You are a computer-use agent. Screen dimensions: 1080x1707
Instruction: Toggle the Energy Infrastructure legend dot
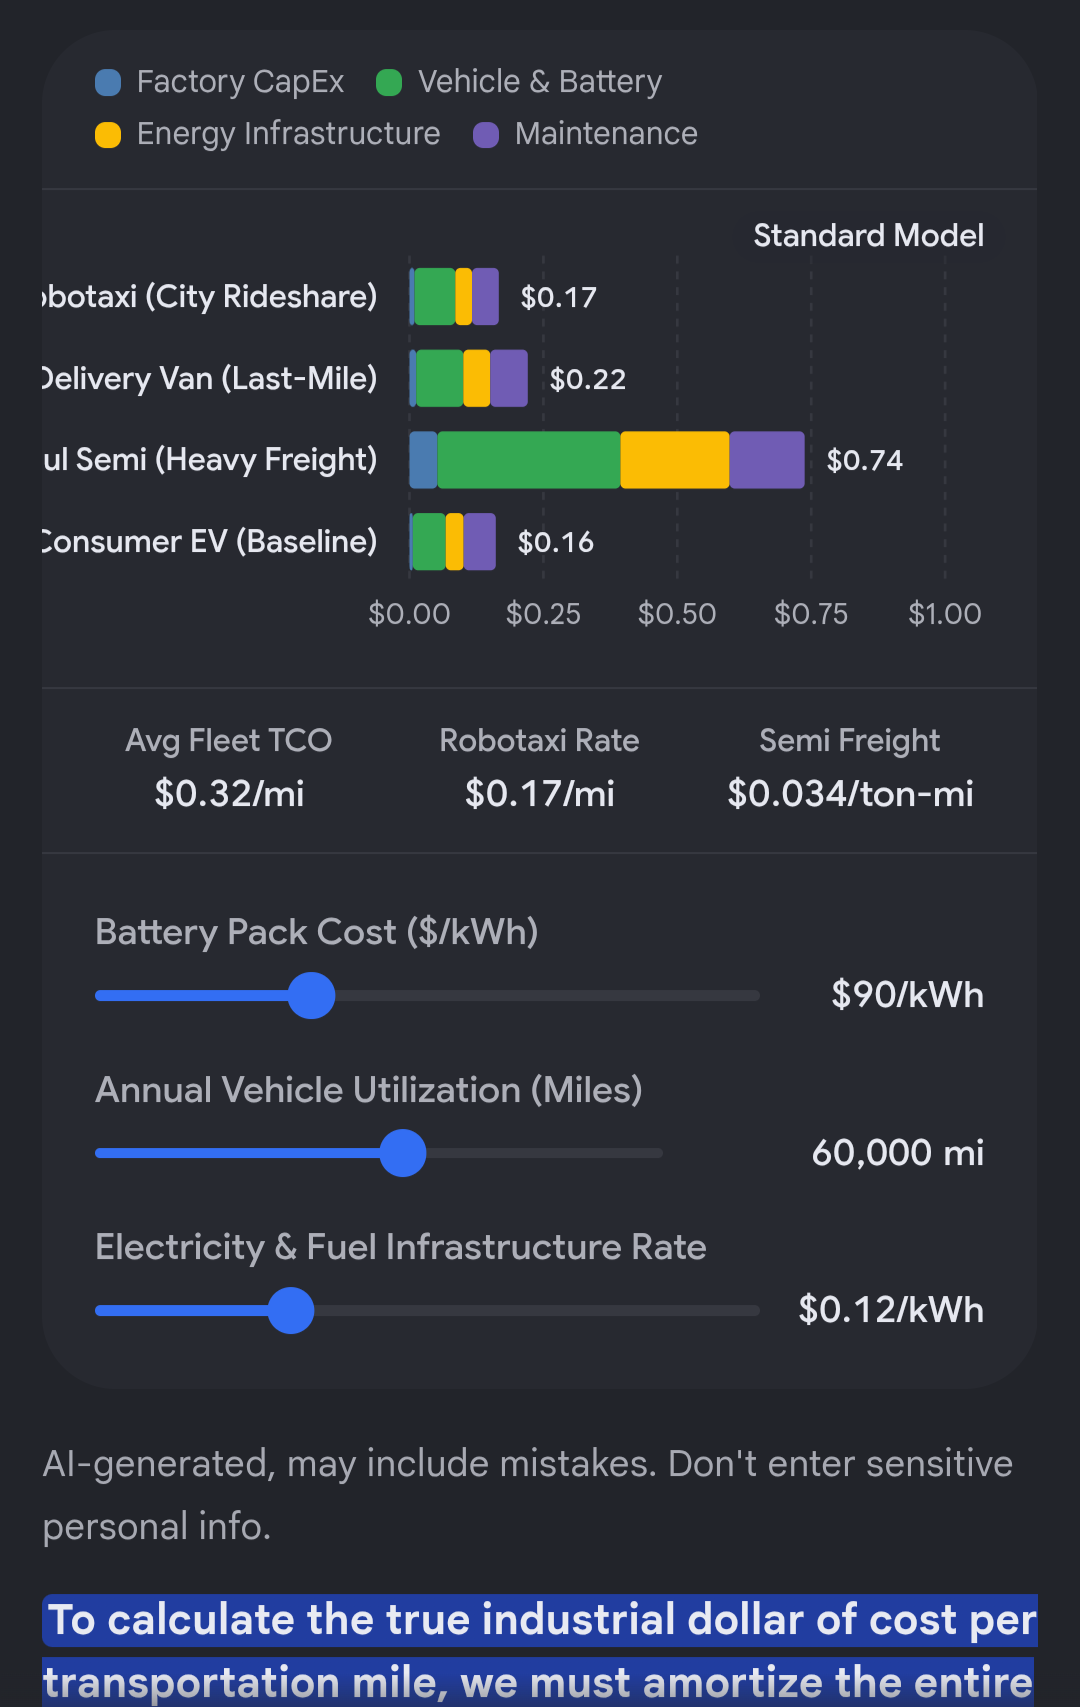tap(108, 135)
